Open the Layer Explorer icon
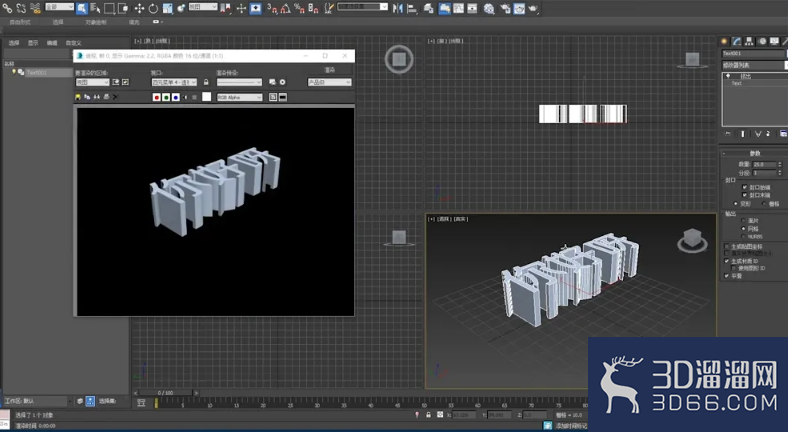788x432 pixels. click(x=428, y=8)
